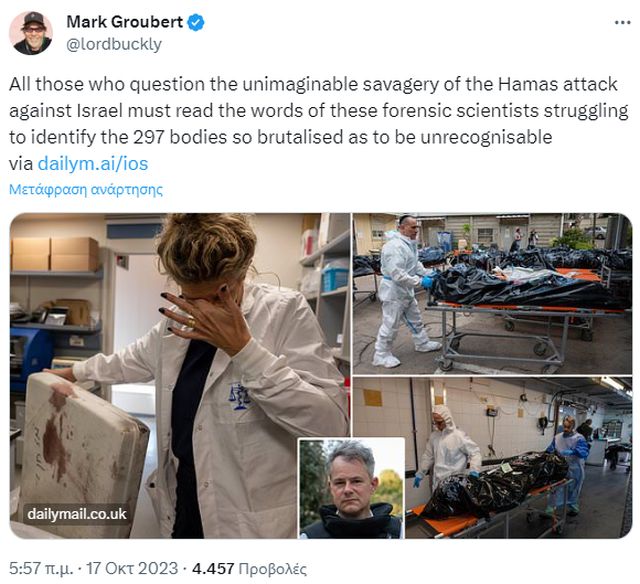Open the outdoor stretchers photo thumbnail
640x584 pixels.
coord(492,293)
